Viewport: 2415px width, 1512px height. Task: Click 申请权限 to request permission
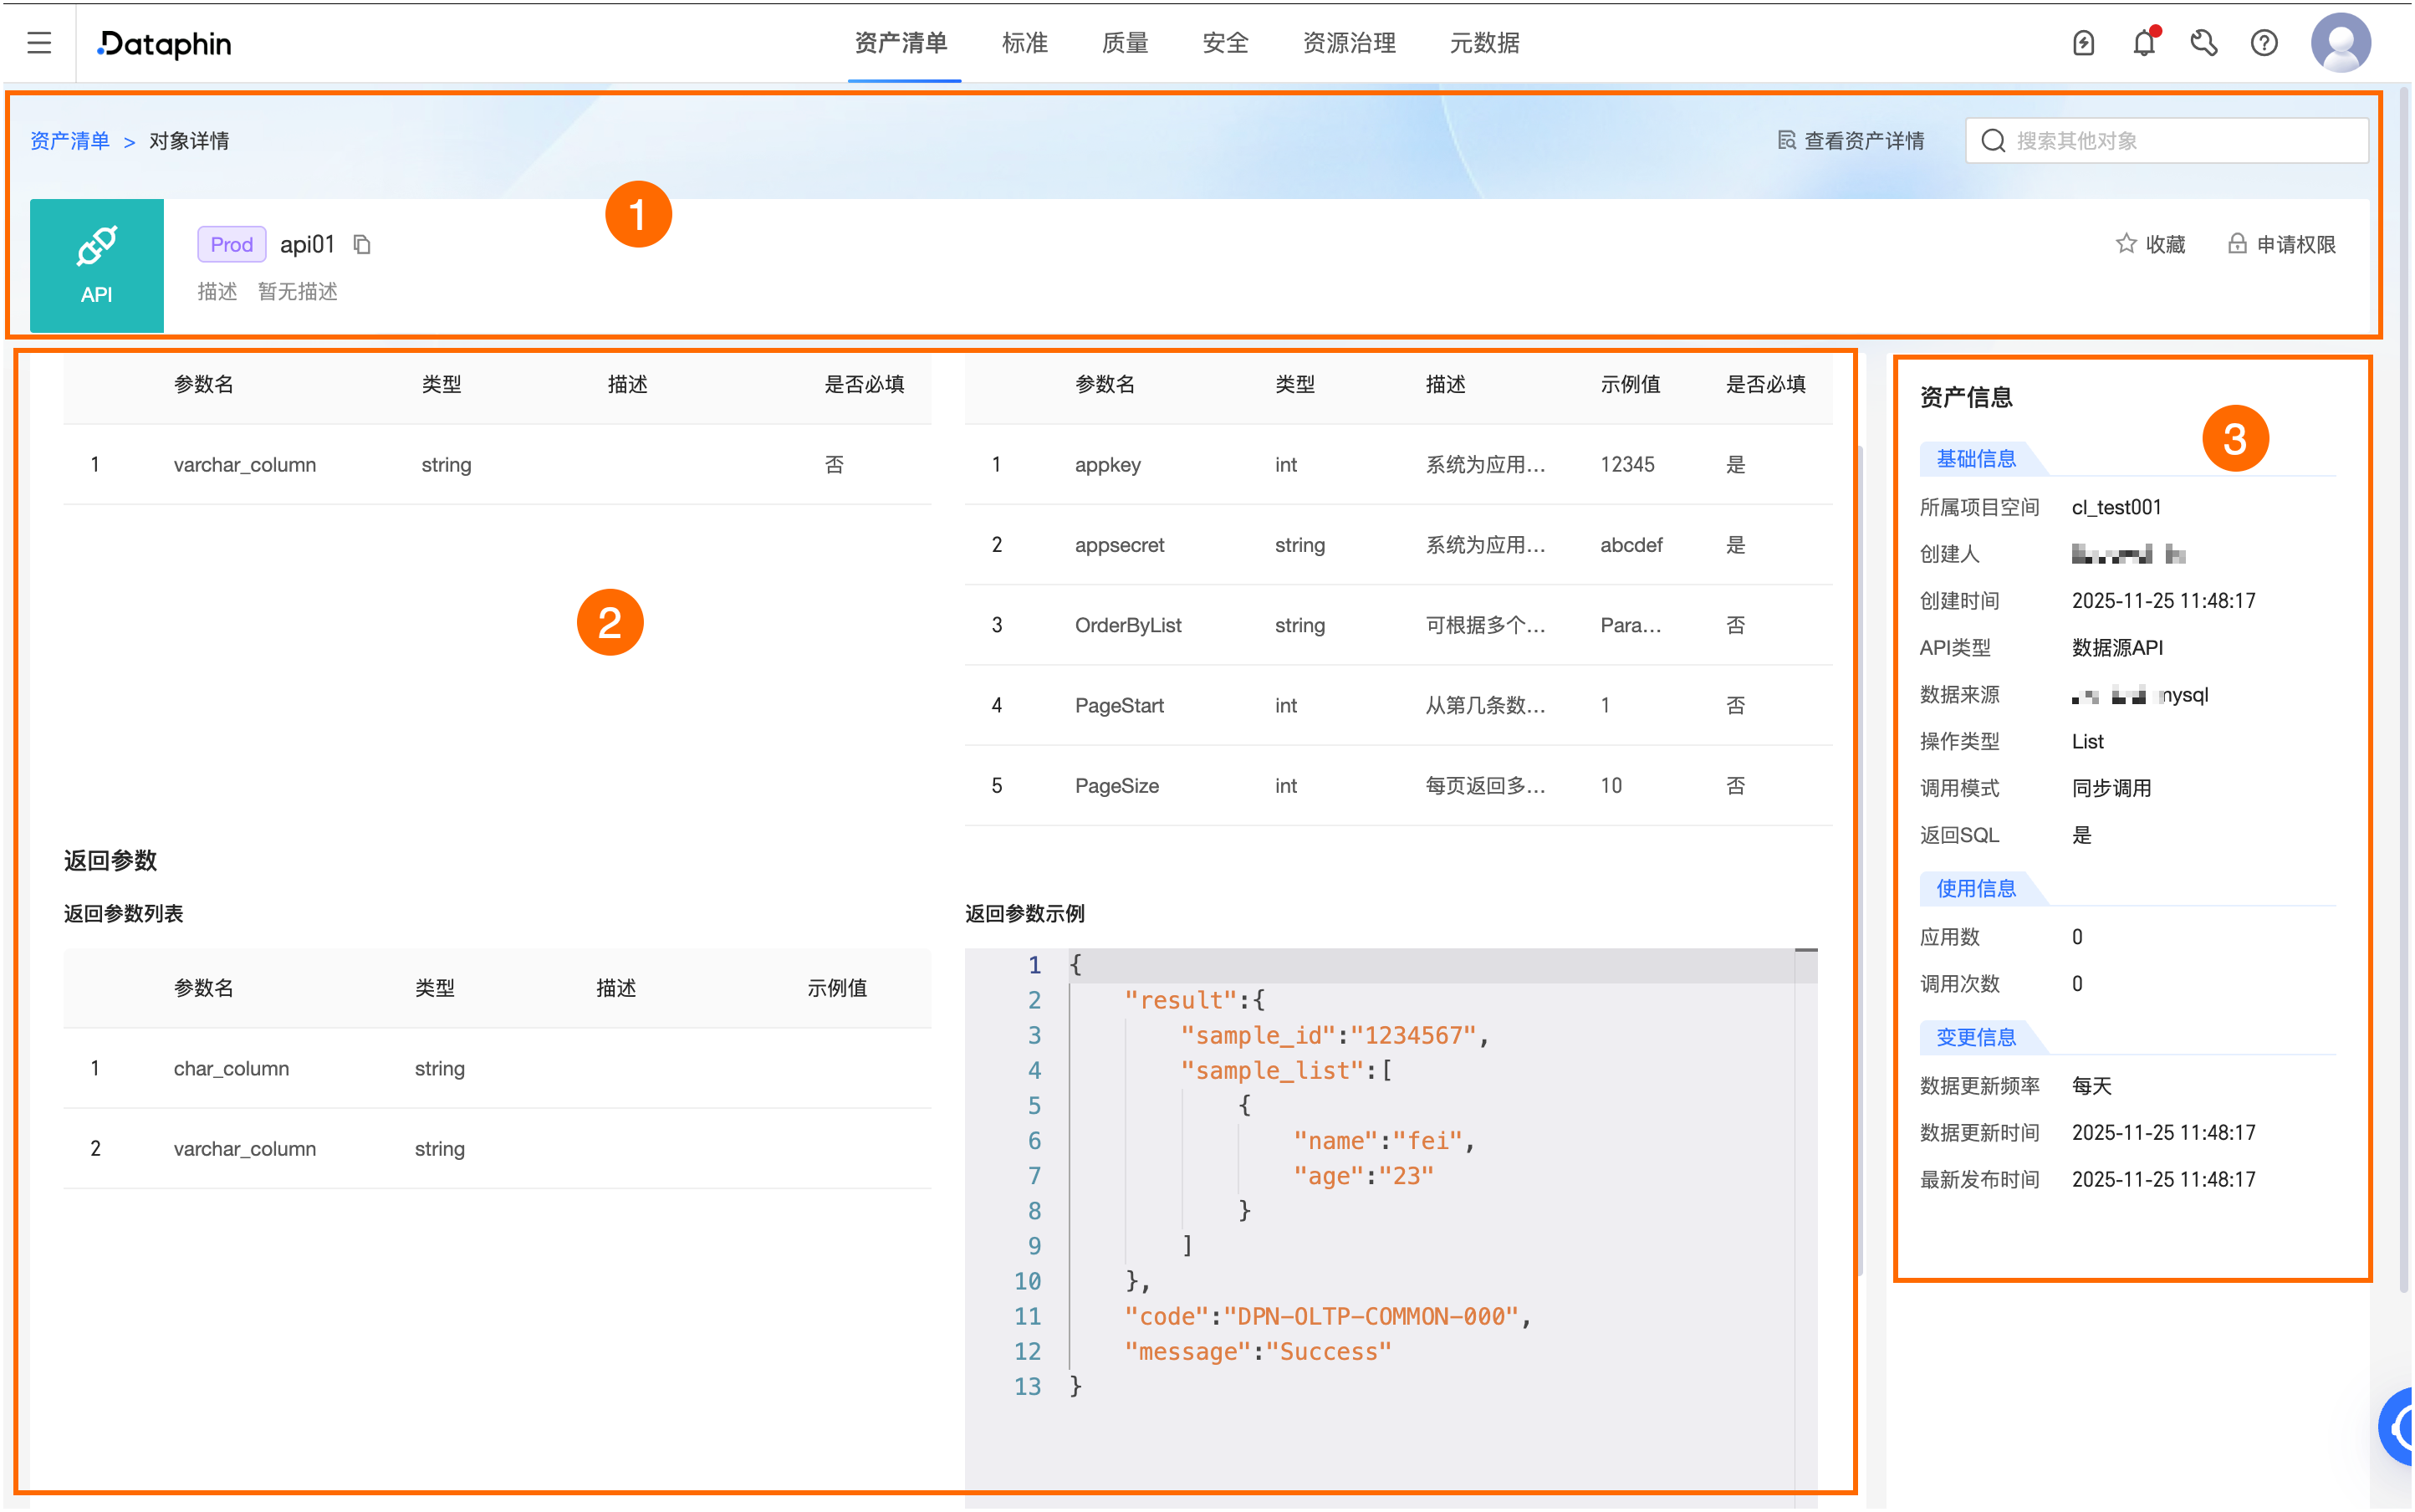pyautogui.click(x=2282, y=245)
